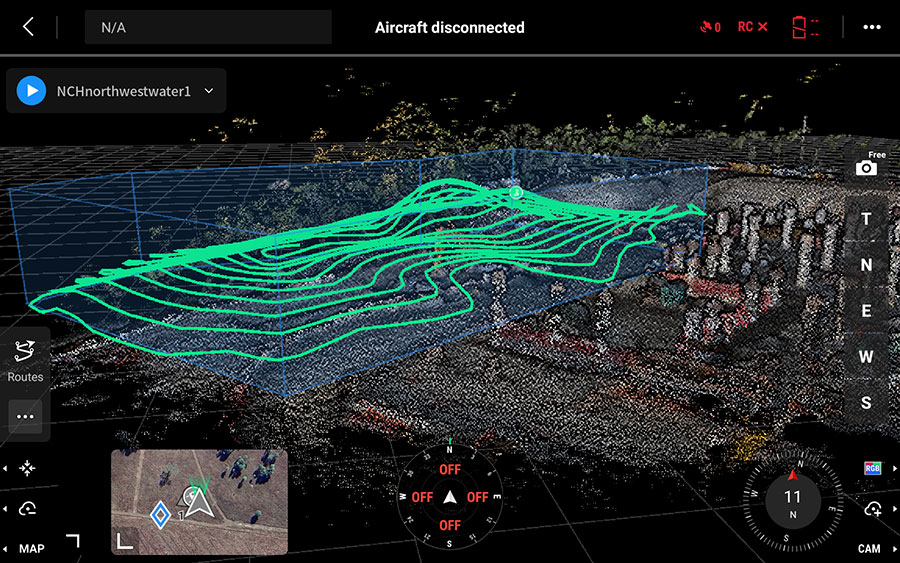The image size is (900, 563).
Task: Go back using the back arrow
Action: 28,27
